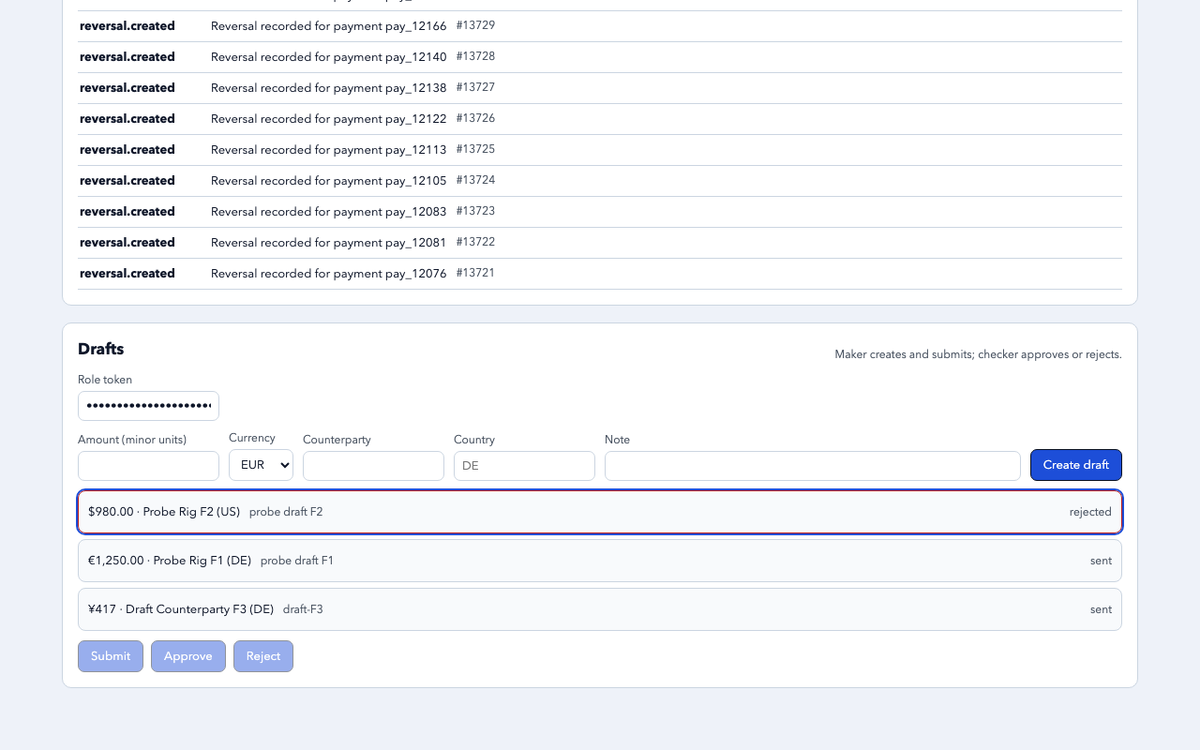The width and height of the screenshot is (1200, 750).
Task: Focus the Role token password field
Action: click(x=148, y=406)
